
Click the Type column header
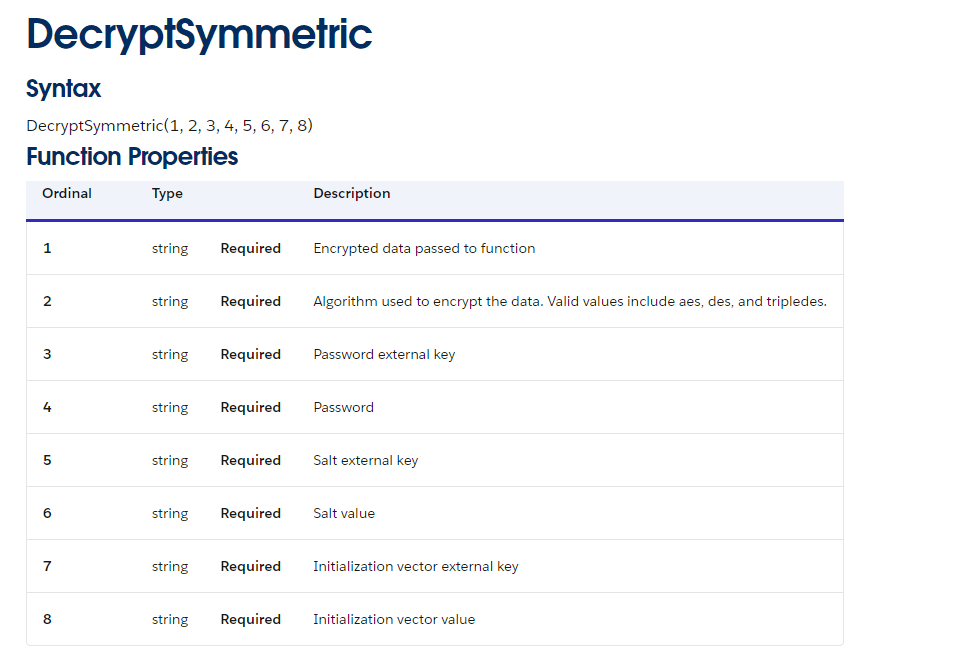(167, 194)
